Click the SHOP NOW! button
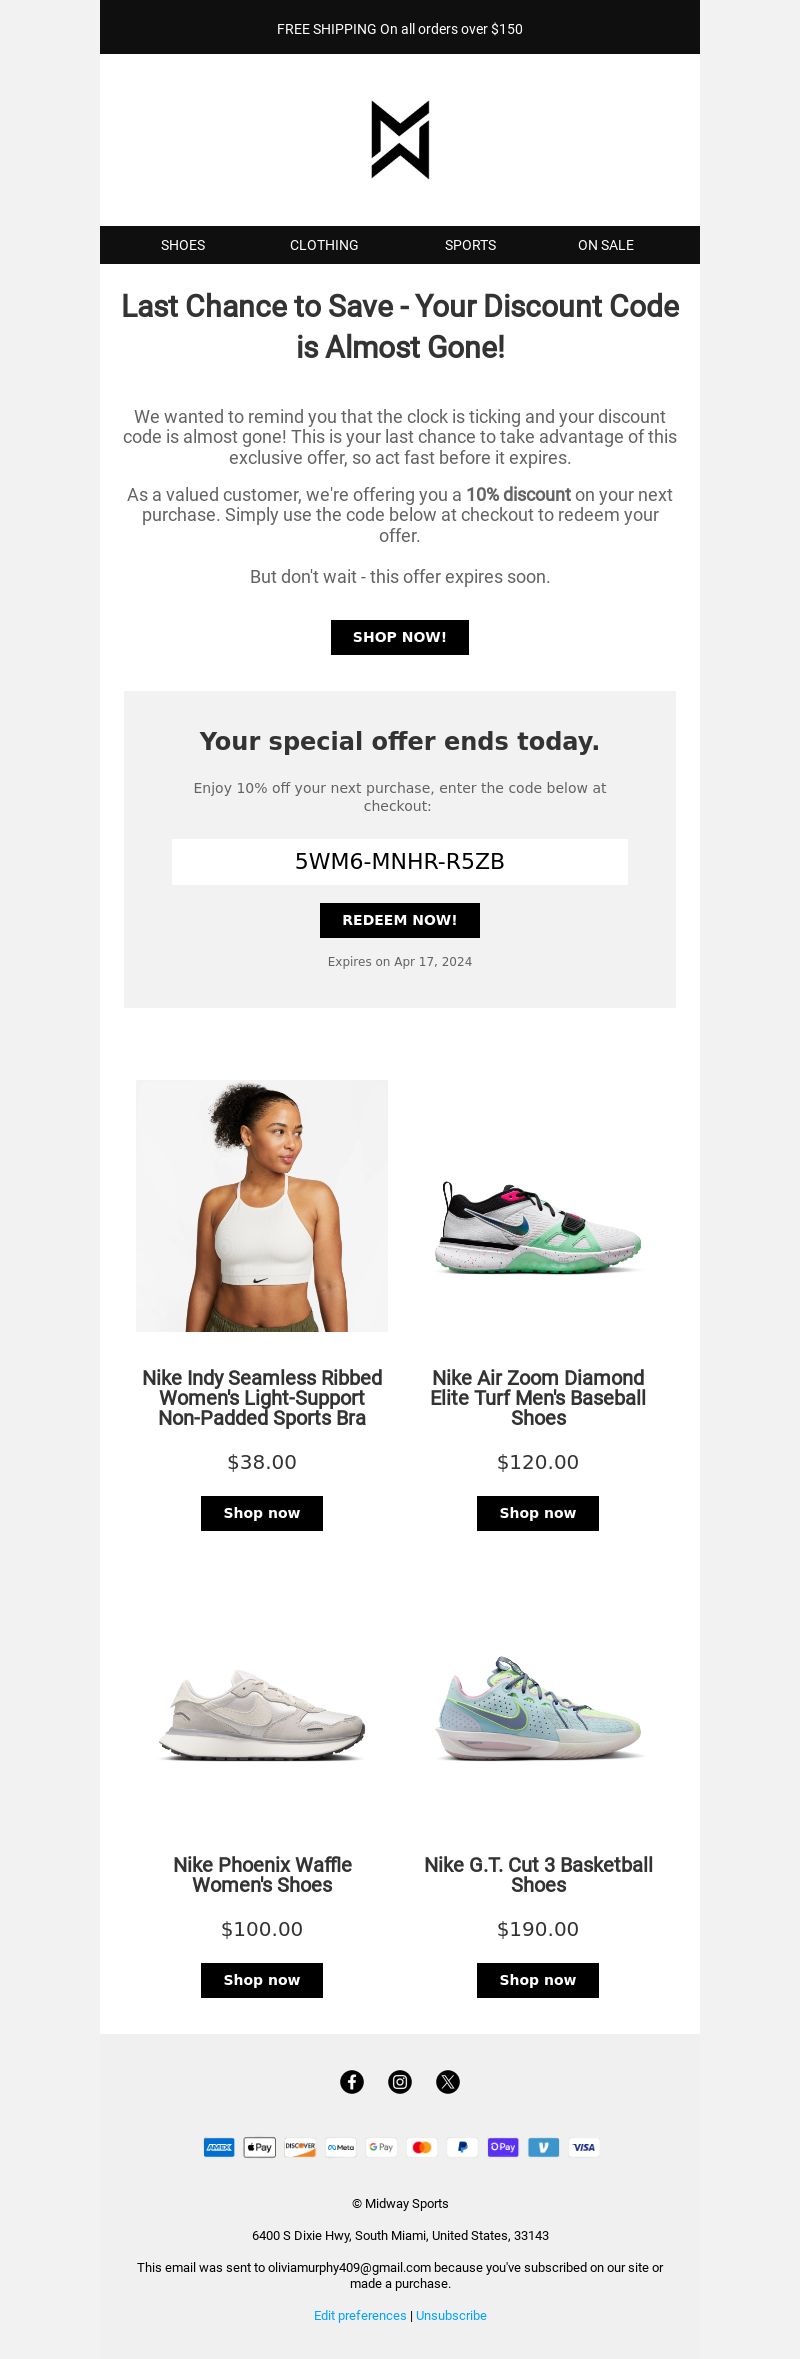The image size is (800, 2359). pos(400,637)
